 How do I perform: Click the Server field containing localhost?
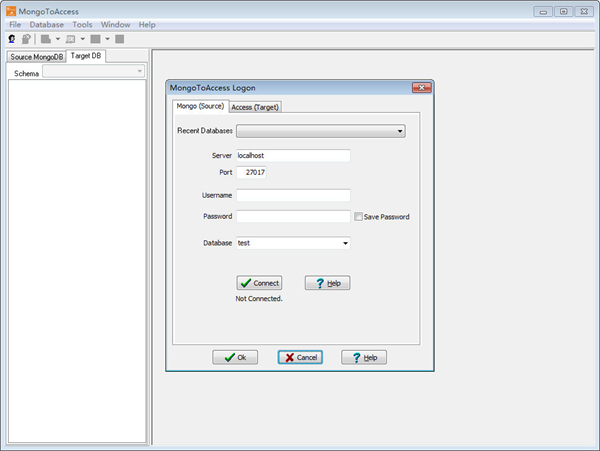(x=293, y=155)
